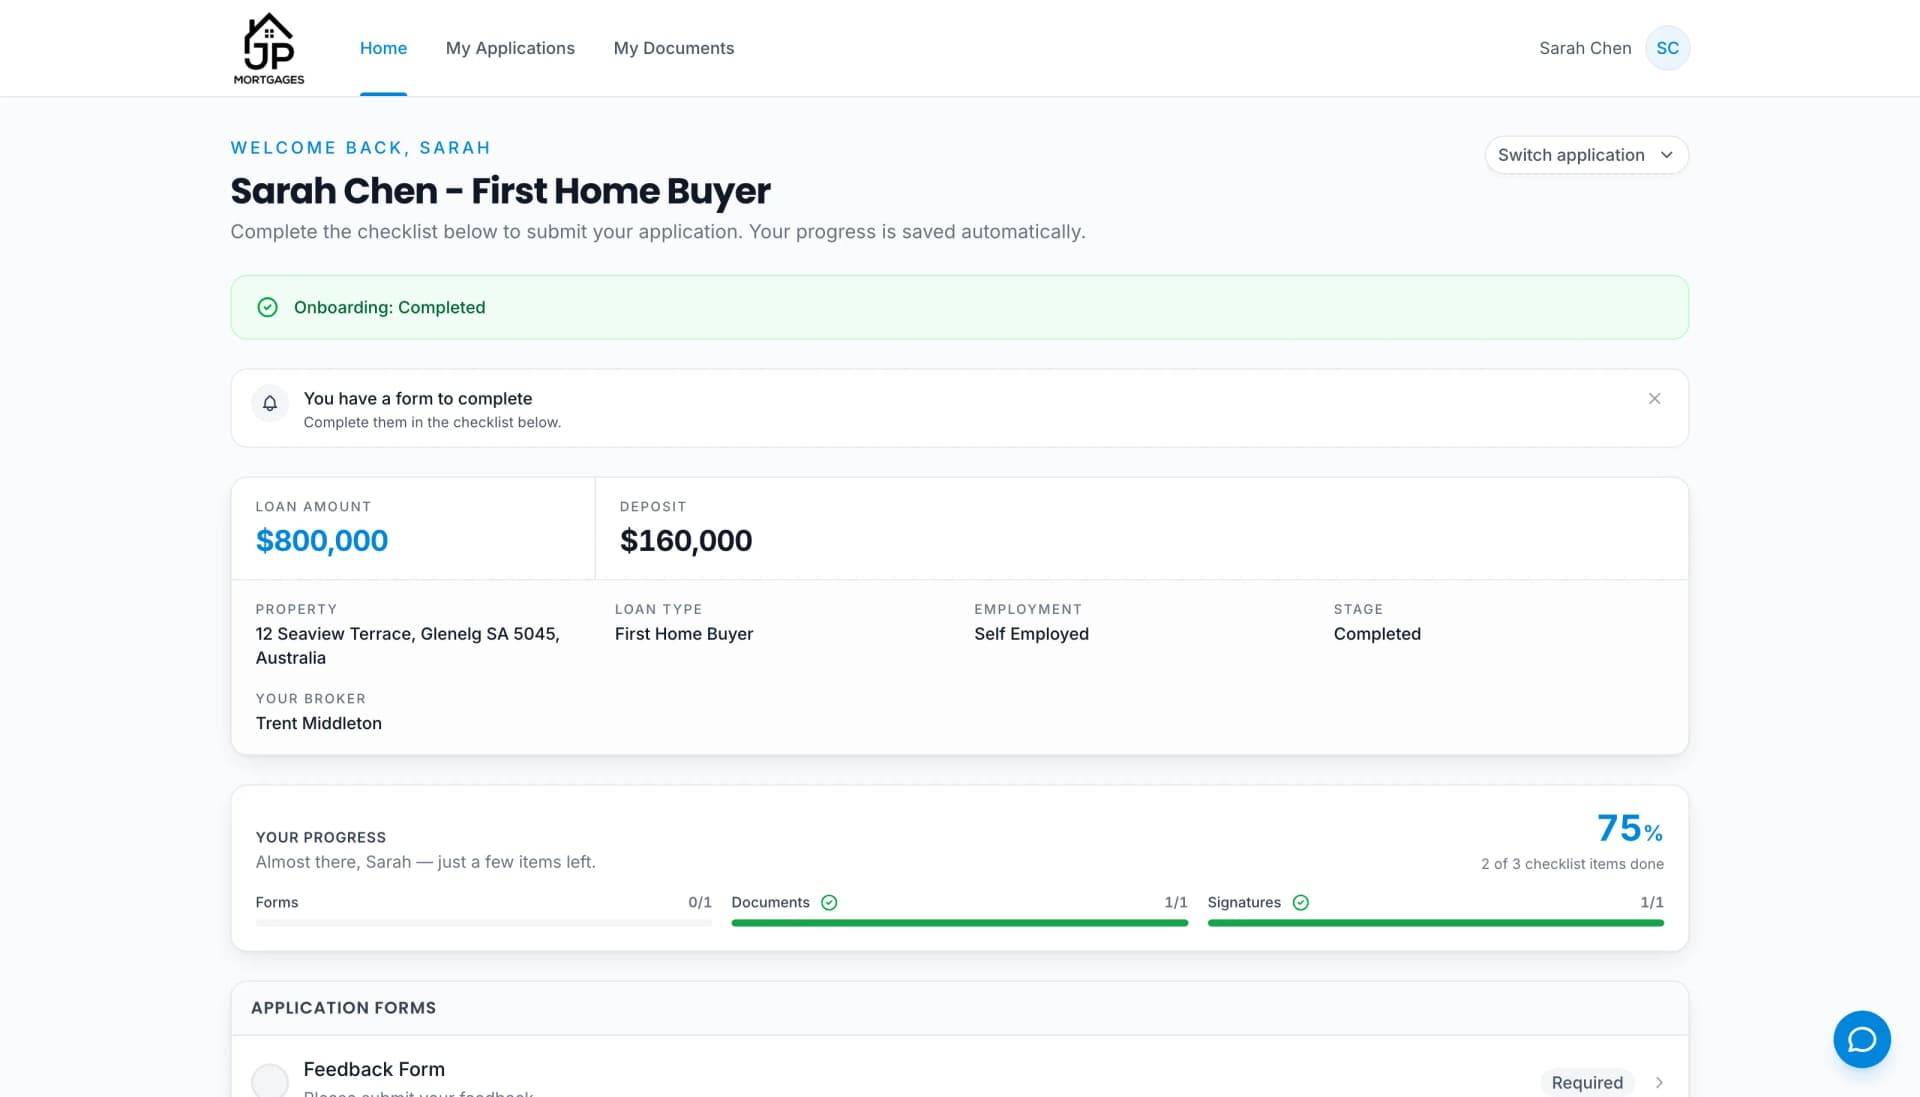The width and height of the screenshot is (1920, 1097).
Task: Click the 75% progress figure
Action: (x=1629, y=828)
